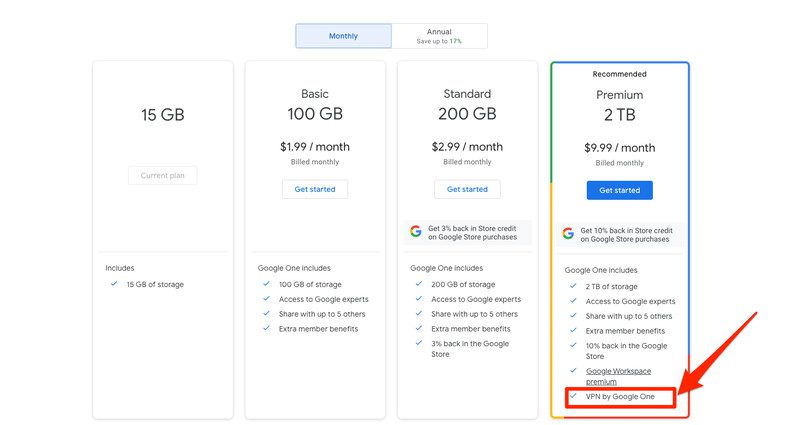Viewport: 800px width, 425px height.
Task: Click the 'Standard' plan title
Action: pyautogui.click(x=467, y=94)
